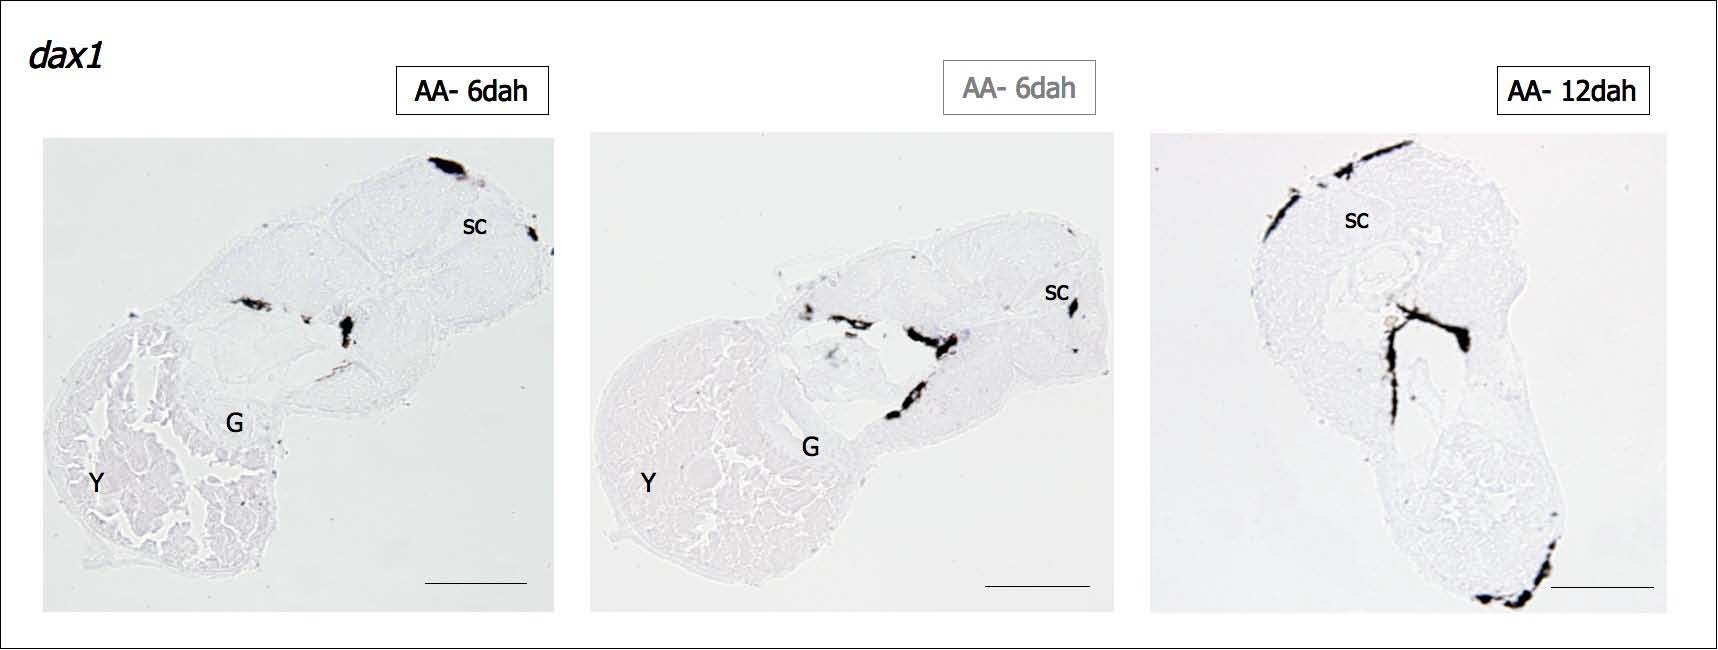Click the dark stain right of middle panel sc label
The height and width of the screenshot is (650, 1718).
click(x=1075, y=304)
